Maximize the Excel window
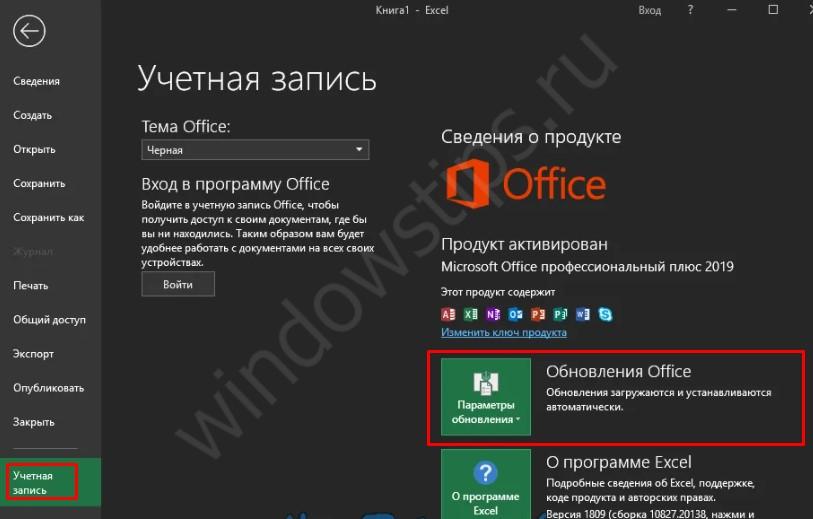This screenshot has height=519, width=813. tap(773, 10)
